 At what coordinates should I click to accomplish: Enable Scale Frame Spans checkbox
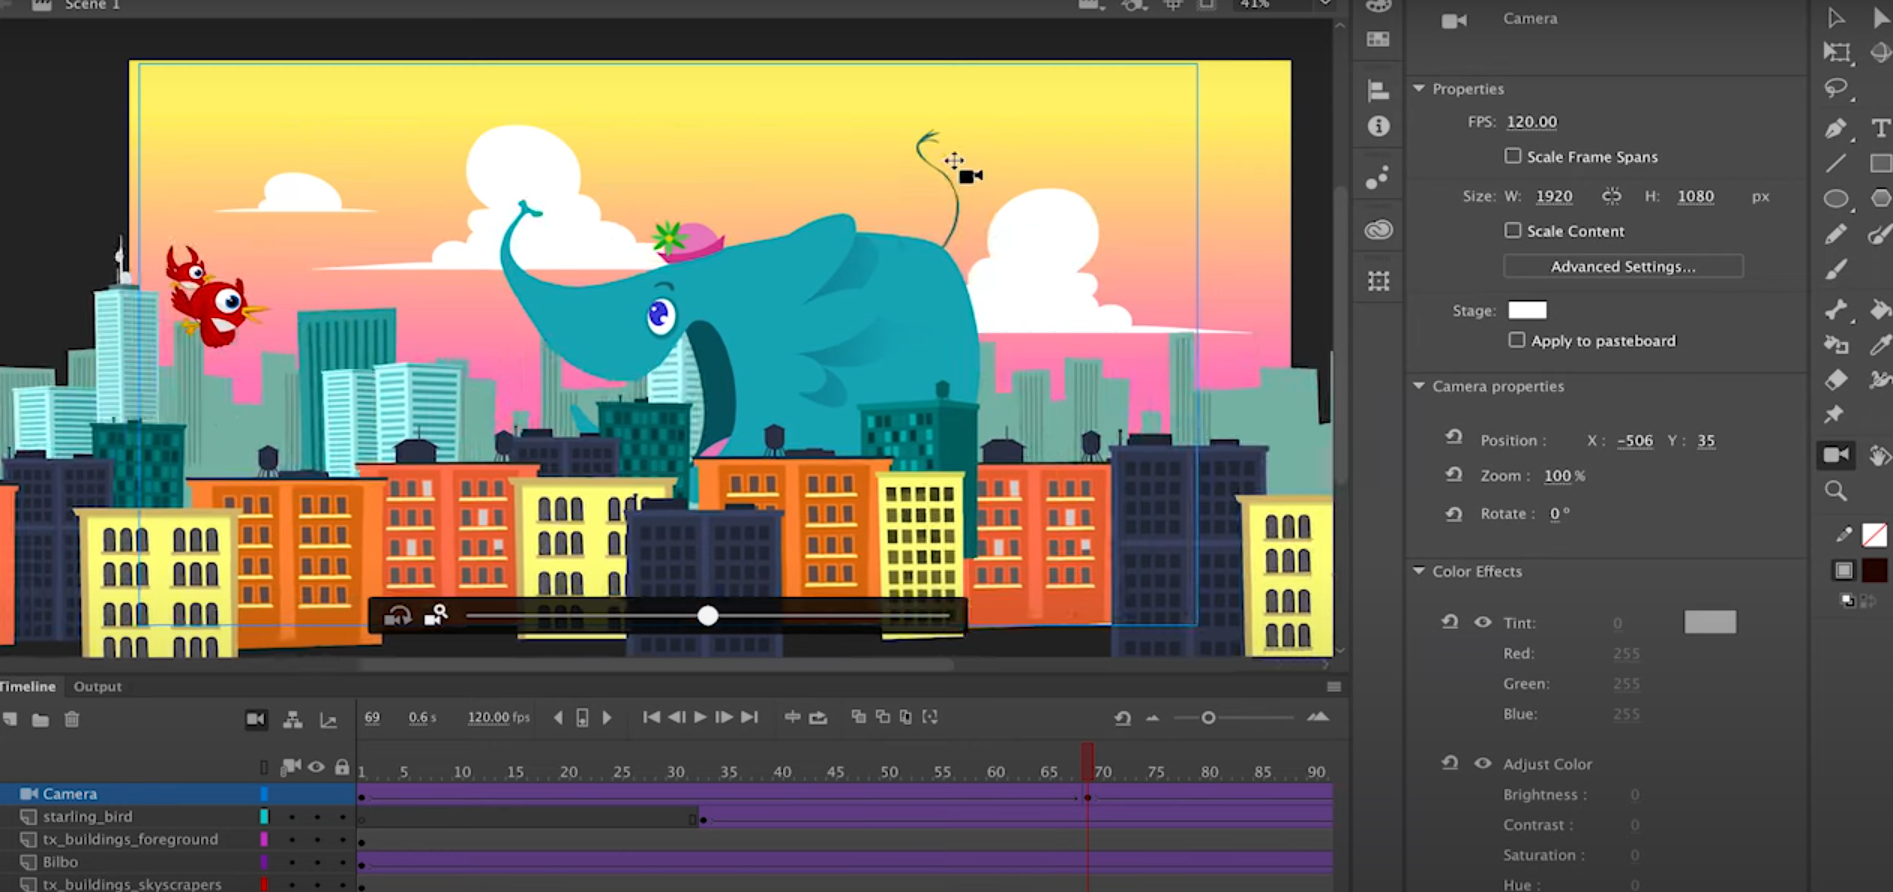coord(1513,156)
